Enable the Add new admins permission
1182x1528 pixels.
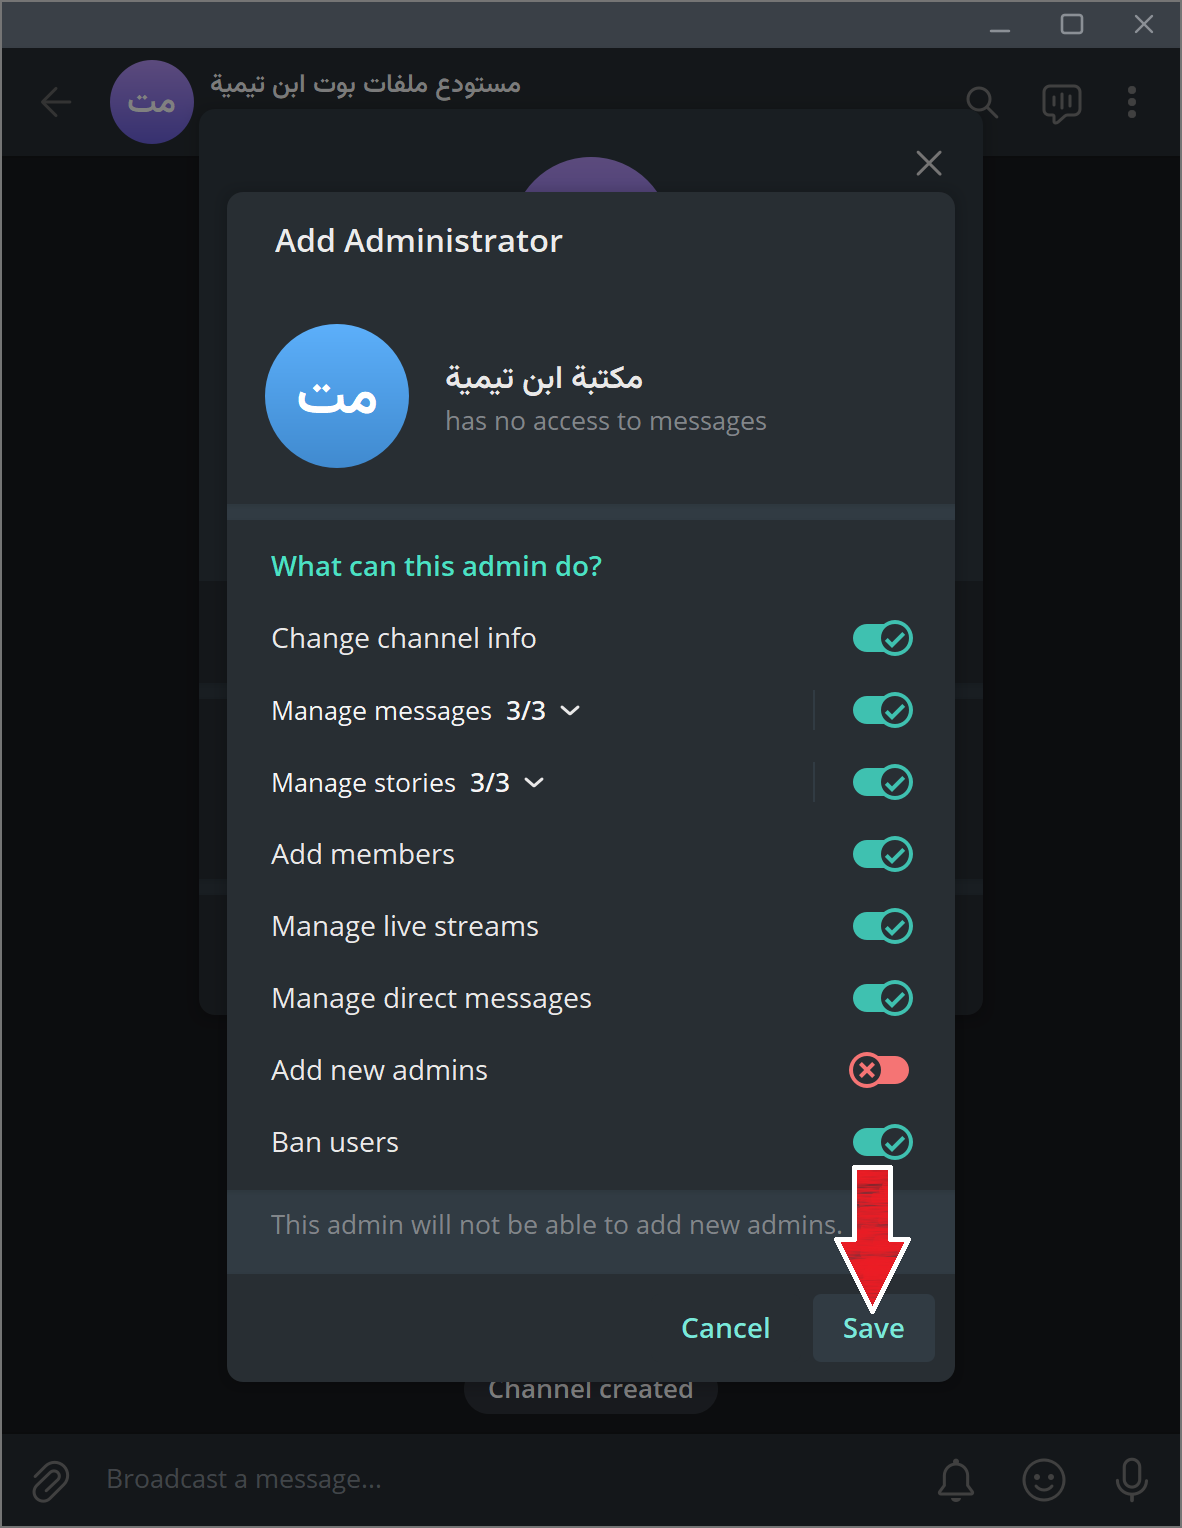point(879,1070)
